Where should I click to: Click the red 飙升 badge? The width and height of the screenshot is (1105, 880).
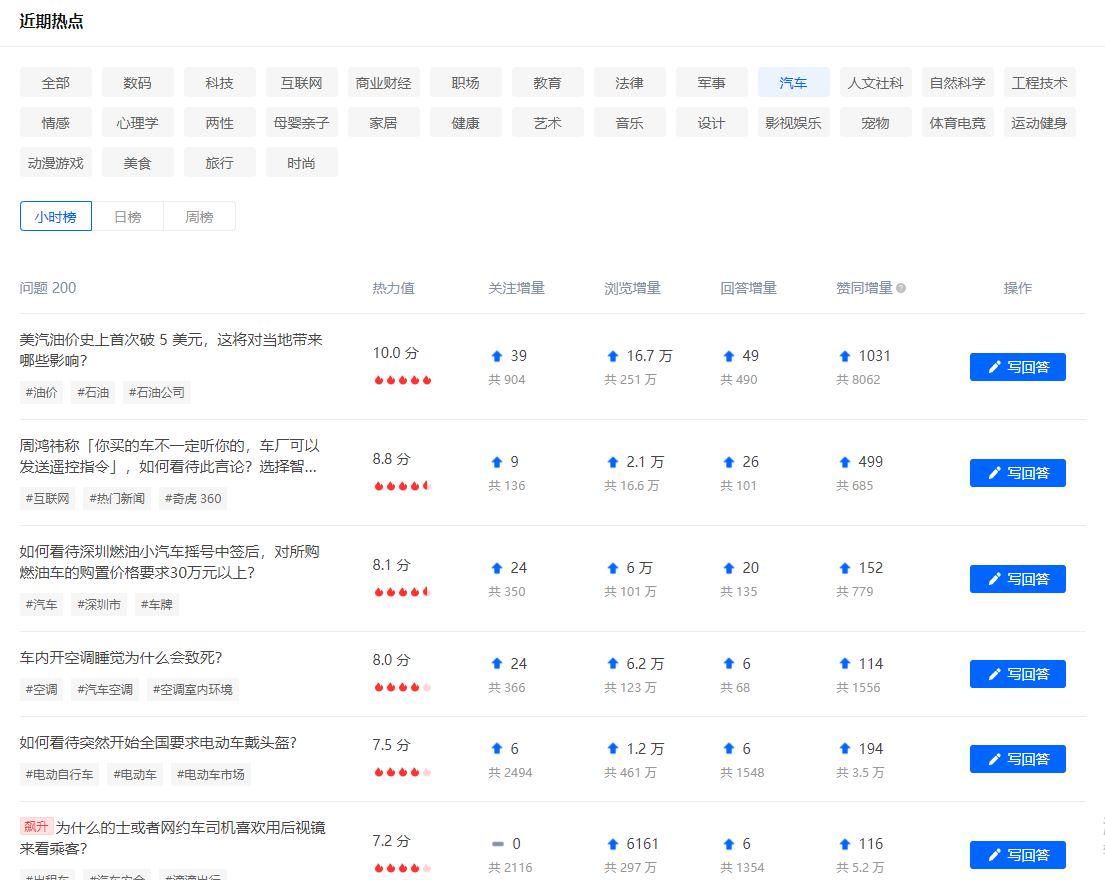36,826
